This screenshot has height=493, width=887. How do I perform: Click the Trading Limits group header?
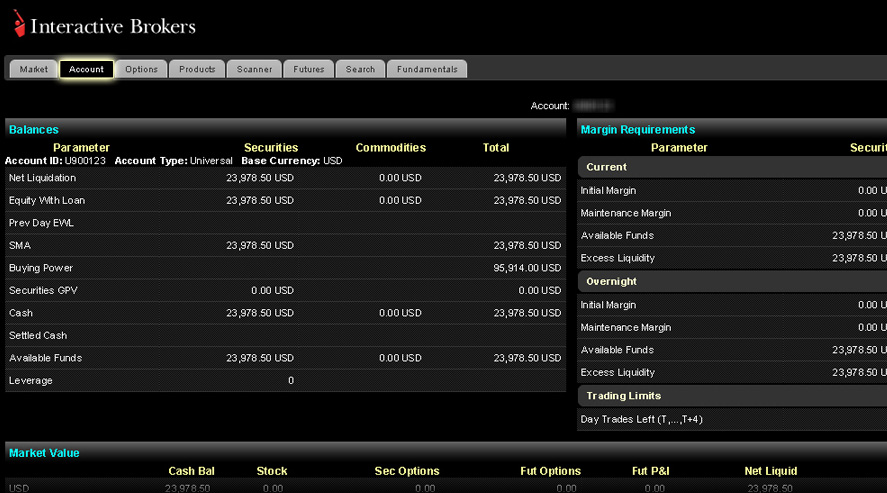click(732, 396)
